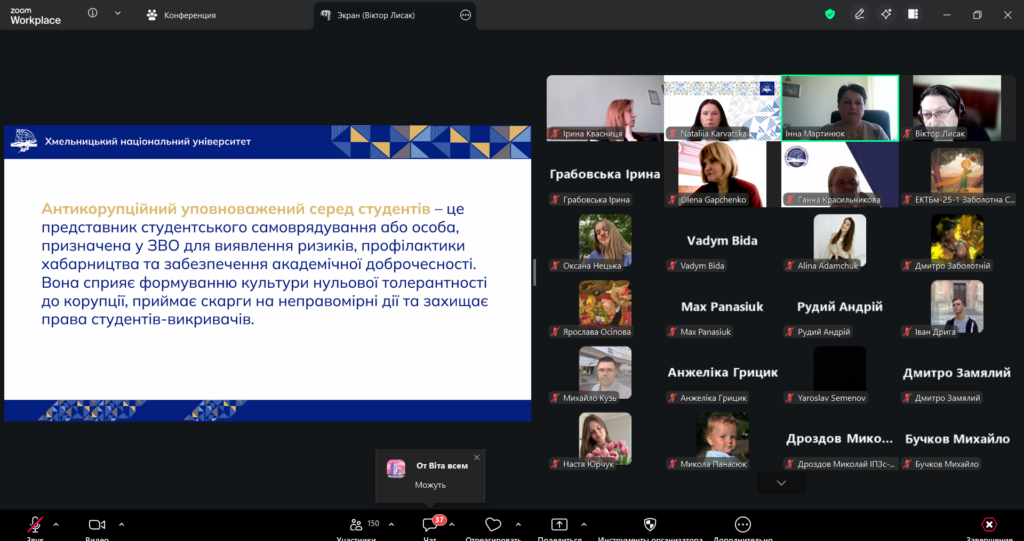
Task: Open the More options ellipsis button
Action: point(742,525)
